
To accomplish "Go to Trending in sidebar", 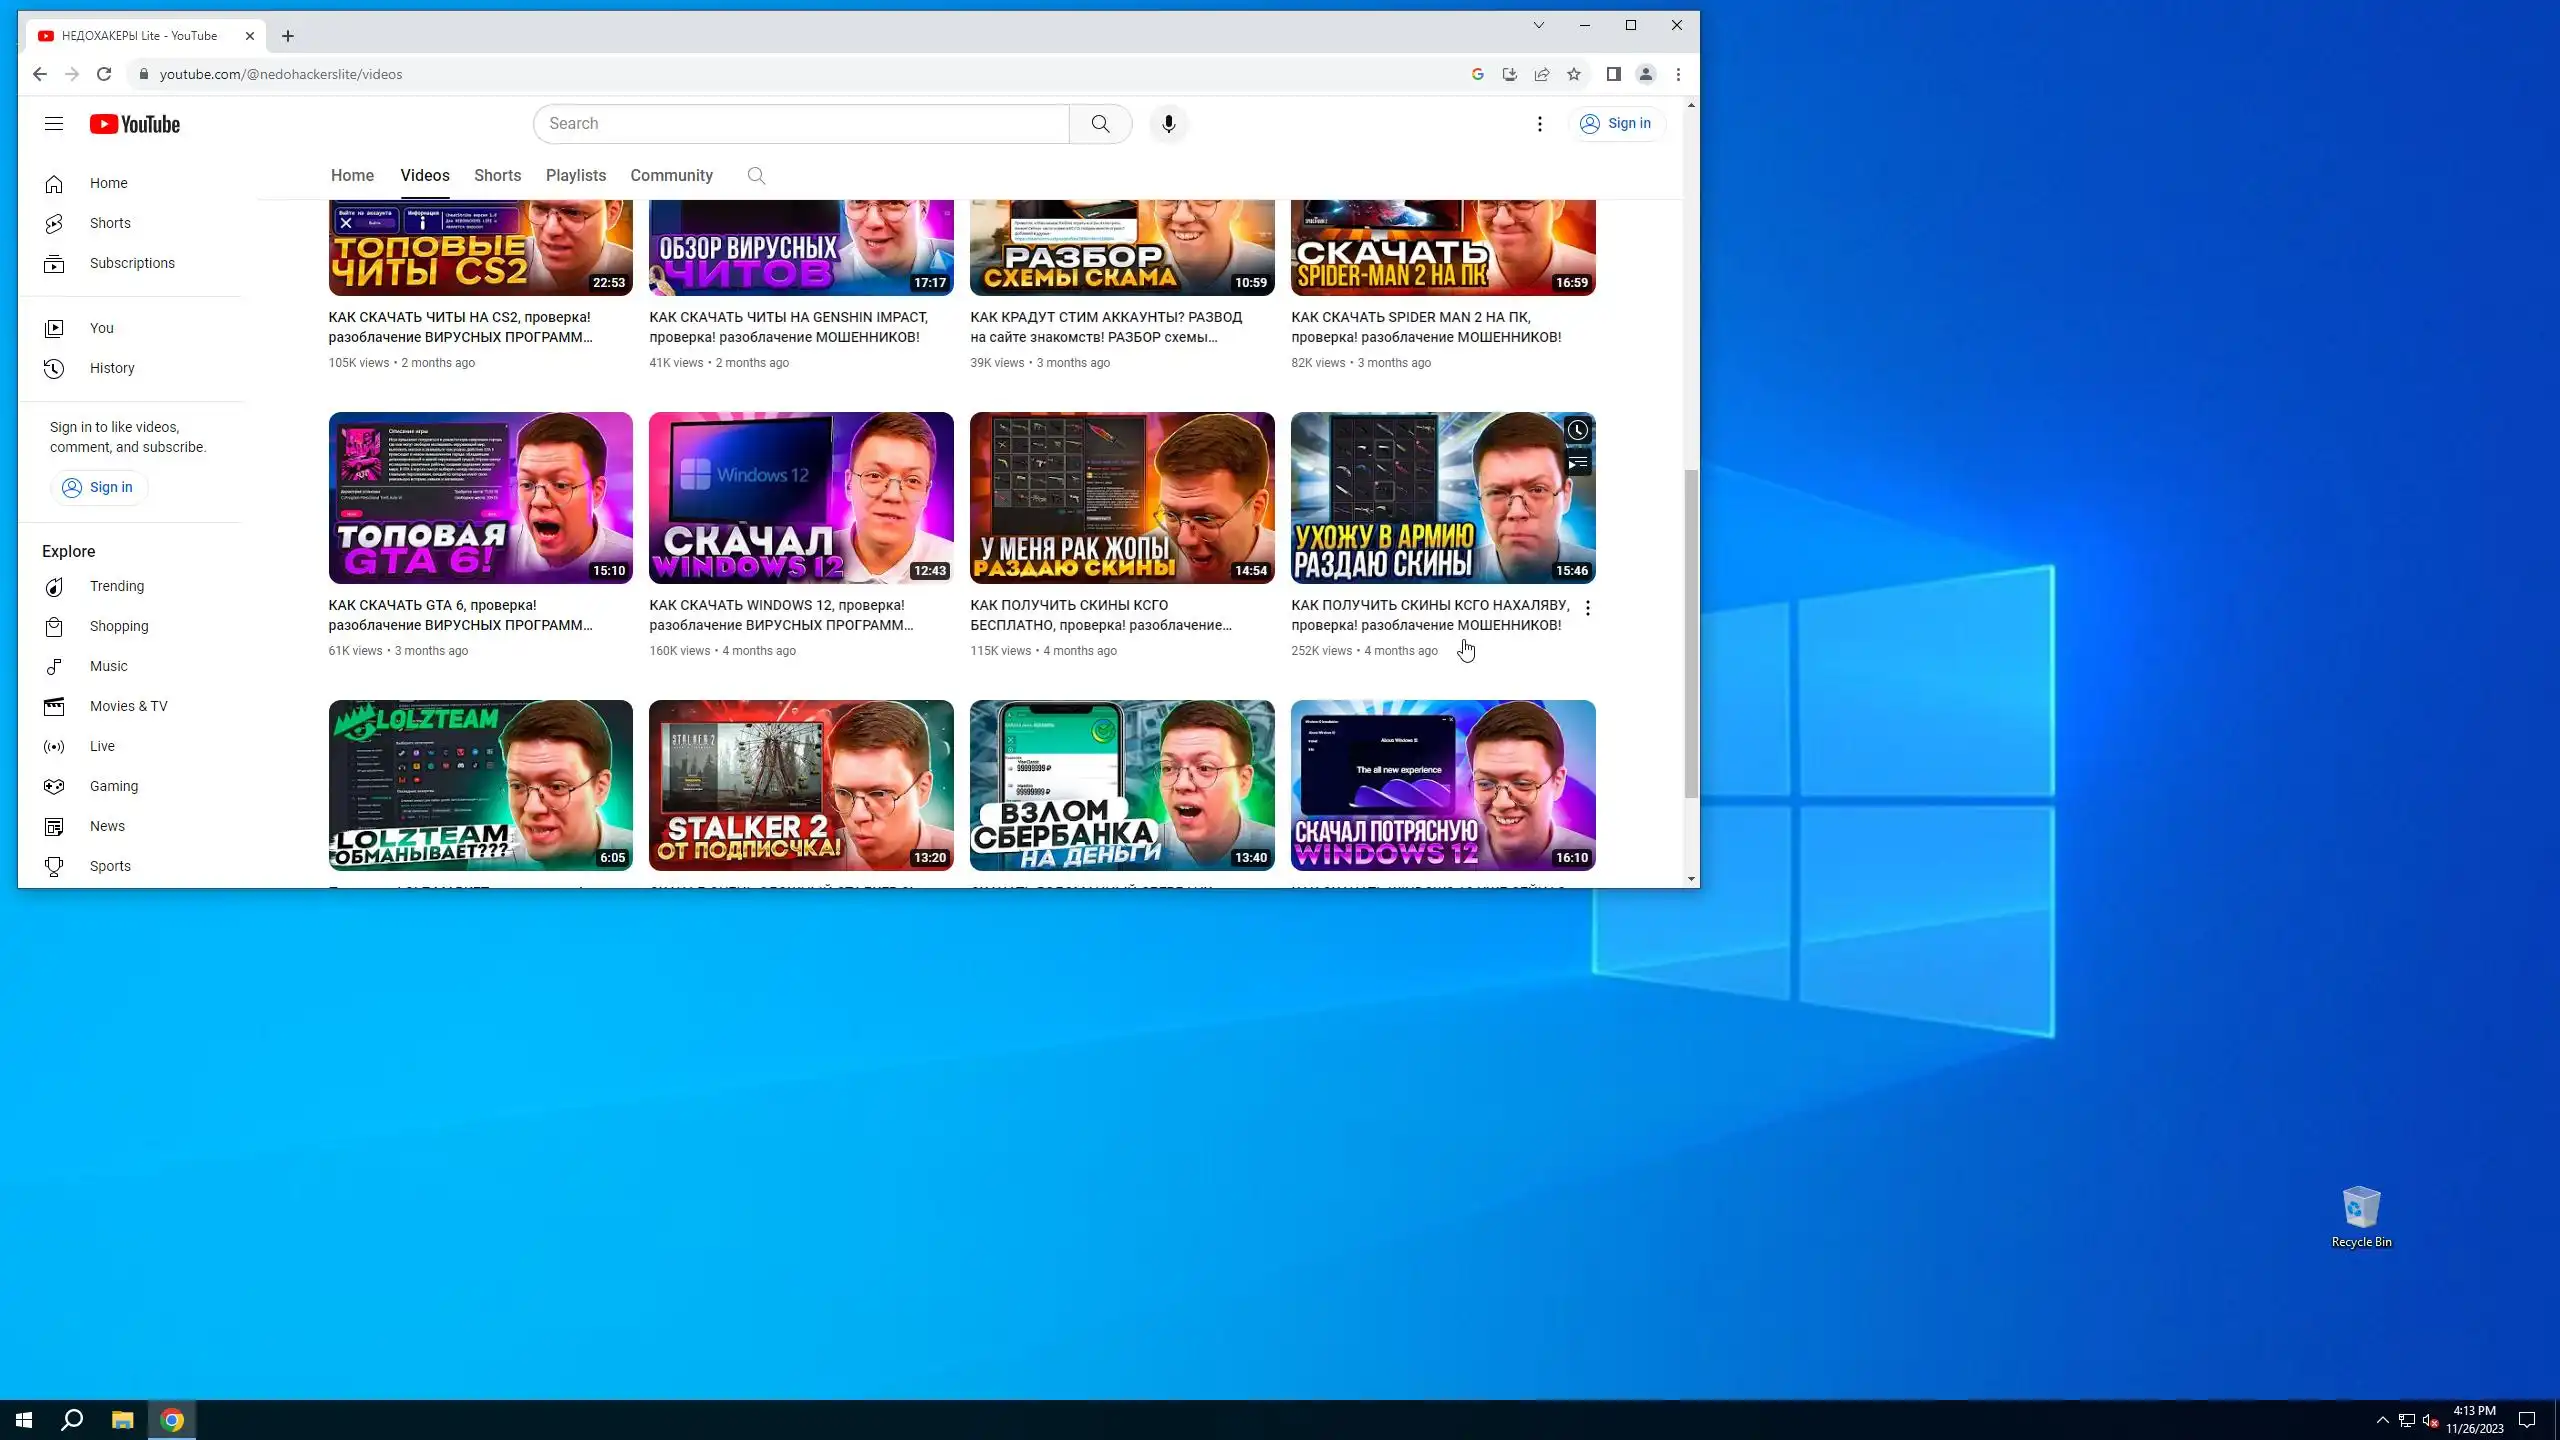I will pos(116,586).
